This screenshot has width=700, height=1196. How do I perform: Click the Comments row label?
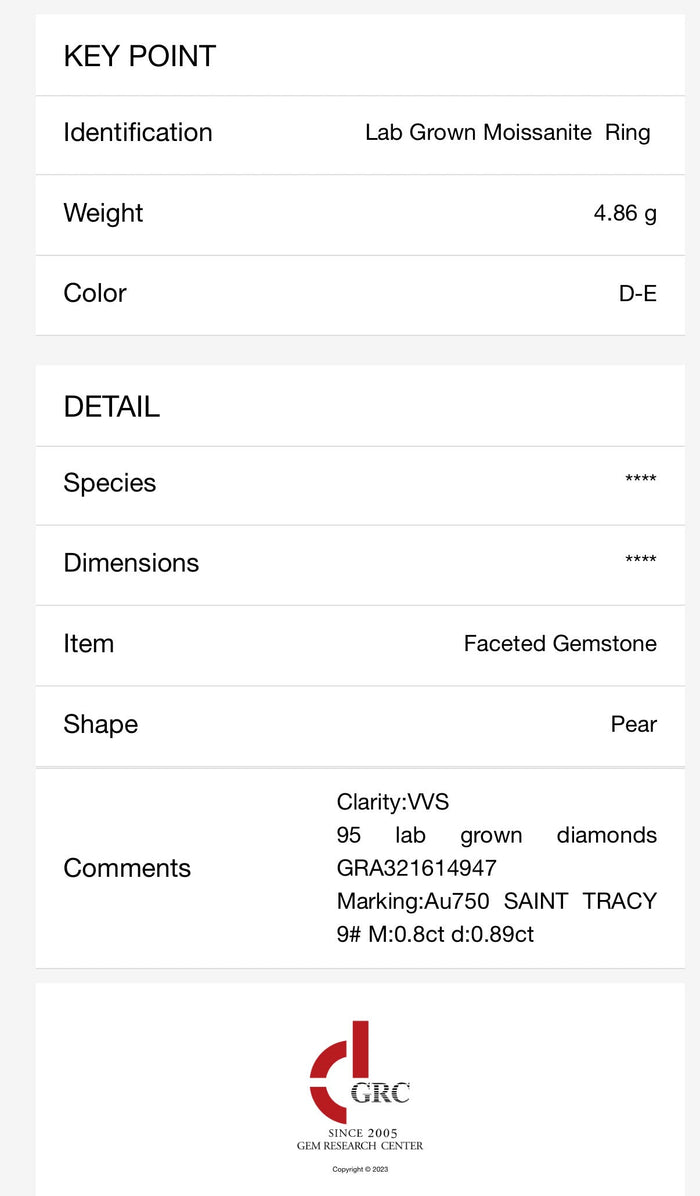point(127,868)
